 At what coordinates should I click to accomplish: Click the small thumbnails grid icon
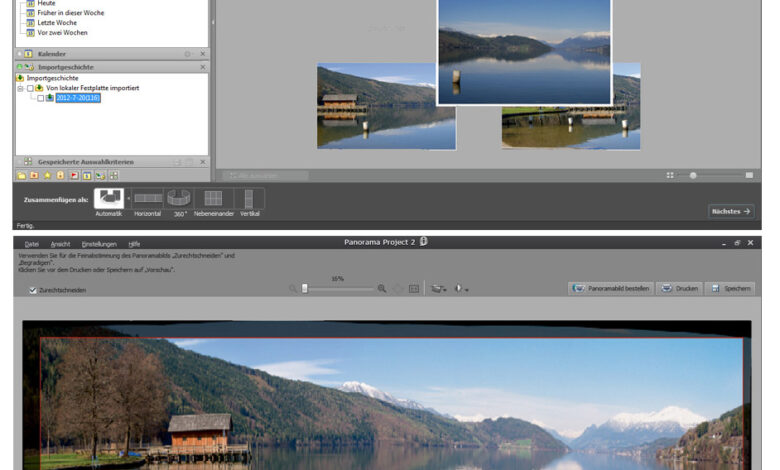pos(670,175)
